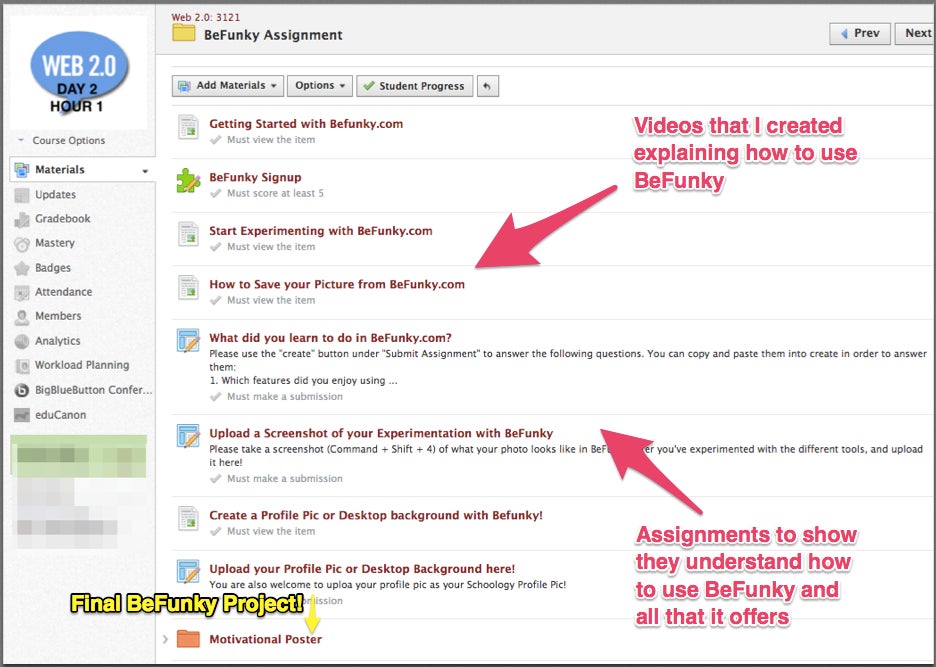
Task: Open Create a Profile Pic or Desktop background
Action: (x=375, y=515)
